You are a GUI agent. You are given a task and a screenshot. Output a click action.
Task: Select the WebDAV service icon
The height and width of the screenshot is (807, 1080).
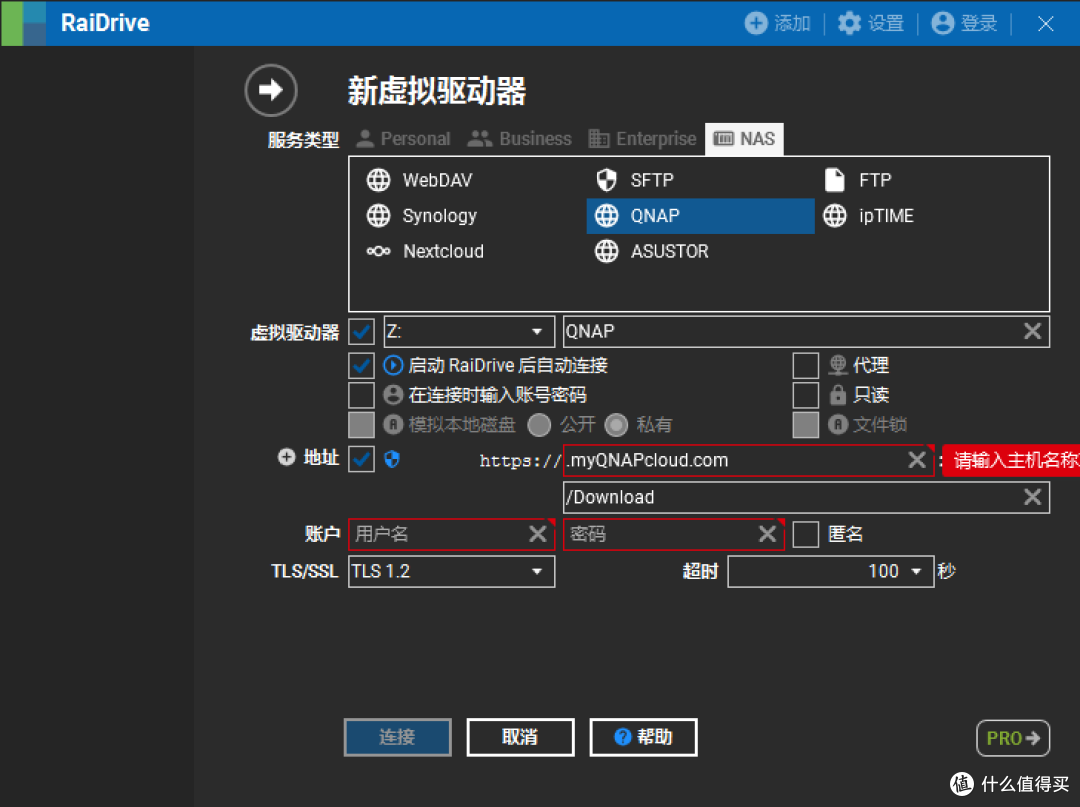tap(379, 180)
